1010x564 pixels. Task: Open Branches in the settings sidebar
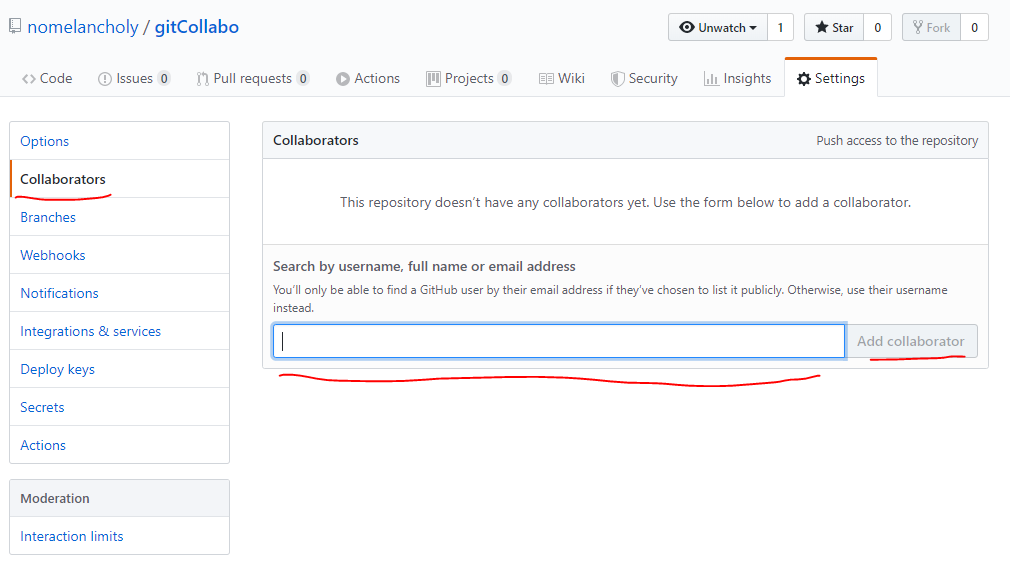pos(120,217)
